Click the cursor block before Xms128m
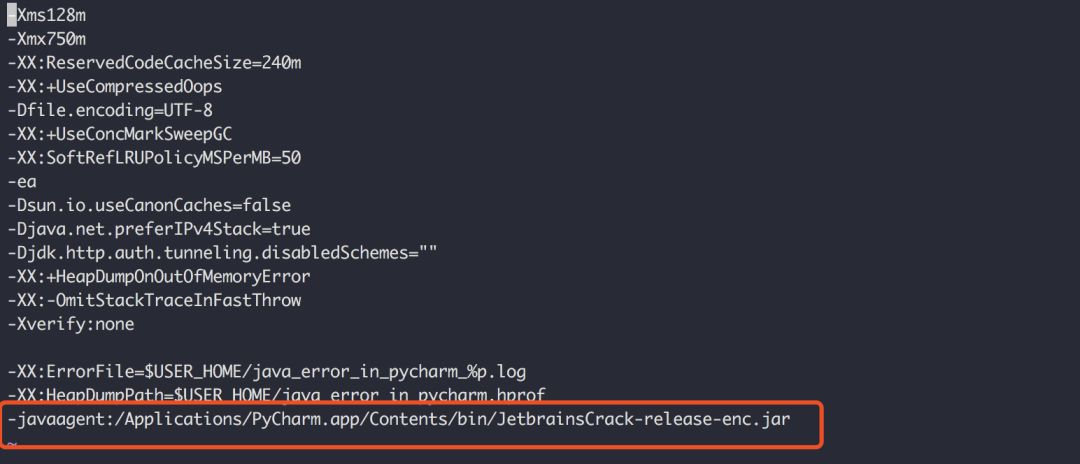 12,15
